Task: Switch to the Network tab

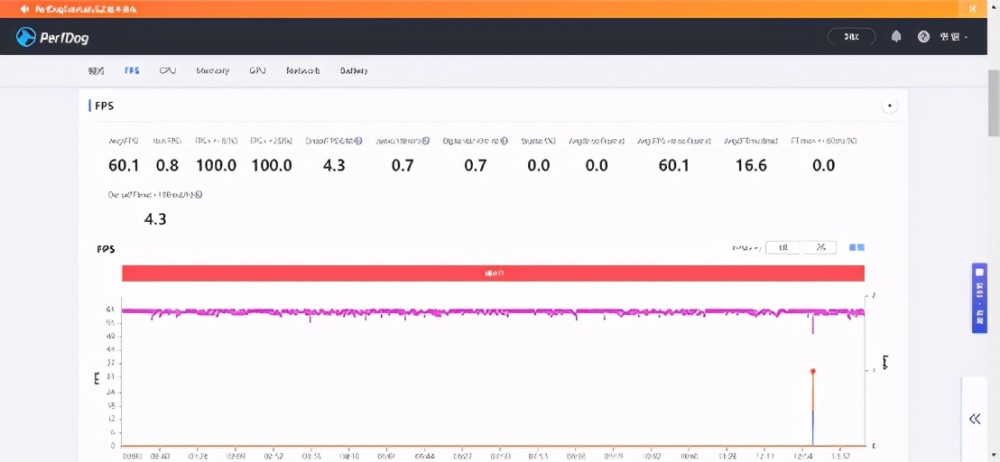Action: [303, 71]
